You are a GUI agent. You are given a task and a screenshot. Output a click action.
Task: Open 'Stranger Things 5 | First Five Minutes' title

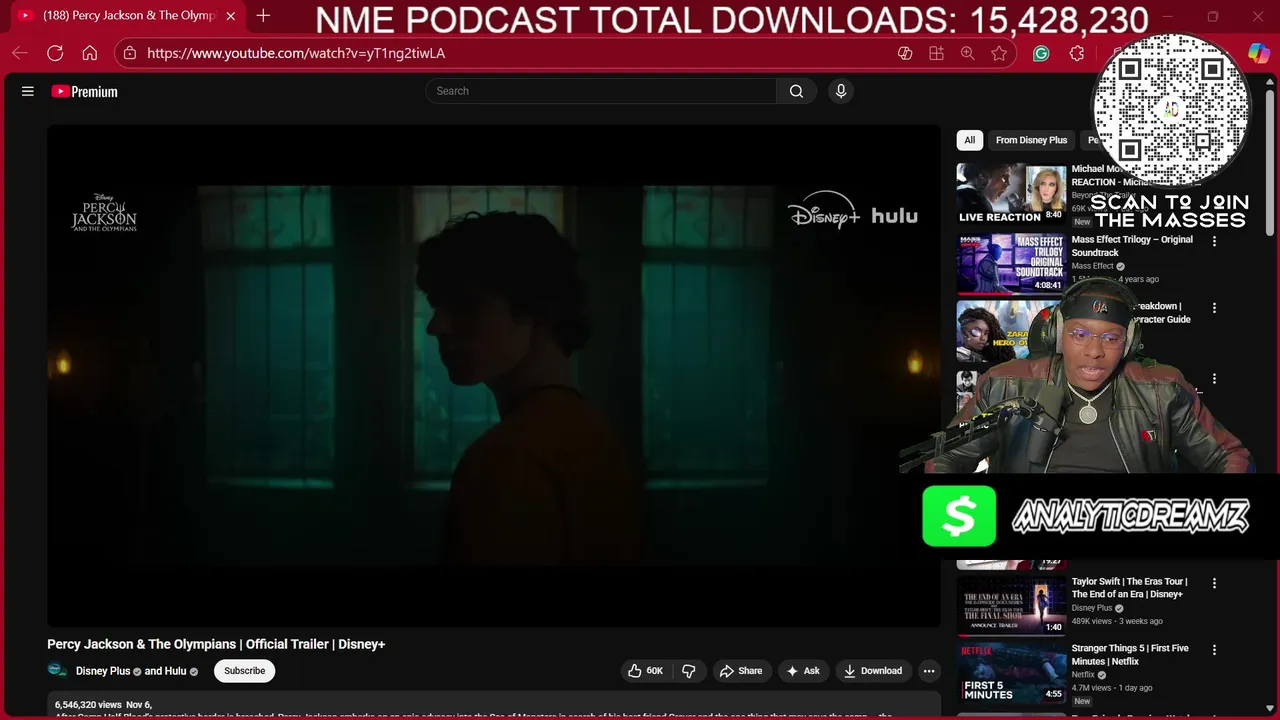pos(1130,655)
